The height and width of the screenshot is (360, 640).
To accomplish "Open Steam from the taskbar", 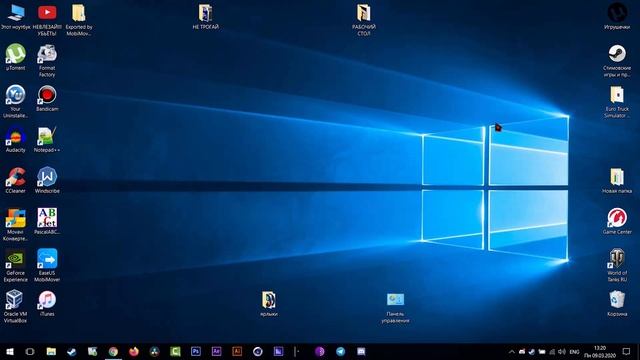I will (72, 351).
